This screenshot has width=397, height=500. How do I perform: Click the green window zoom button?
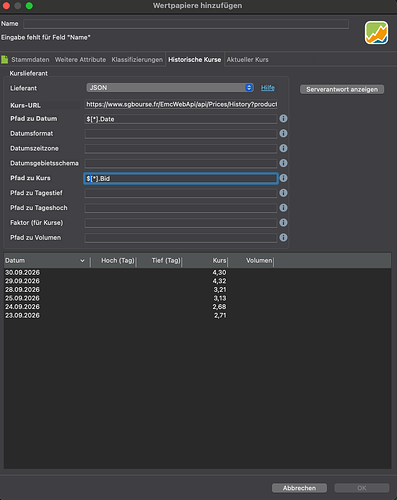[x=29, y=6]
